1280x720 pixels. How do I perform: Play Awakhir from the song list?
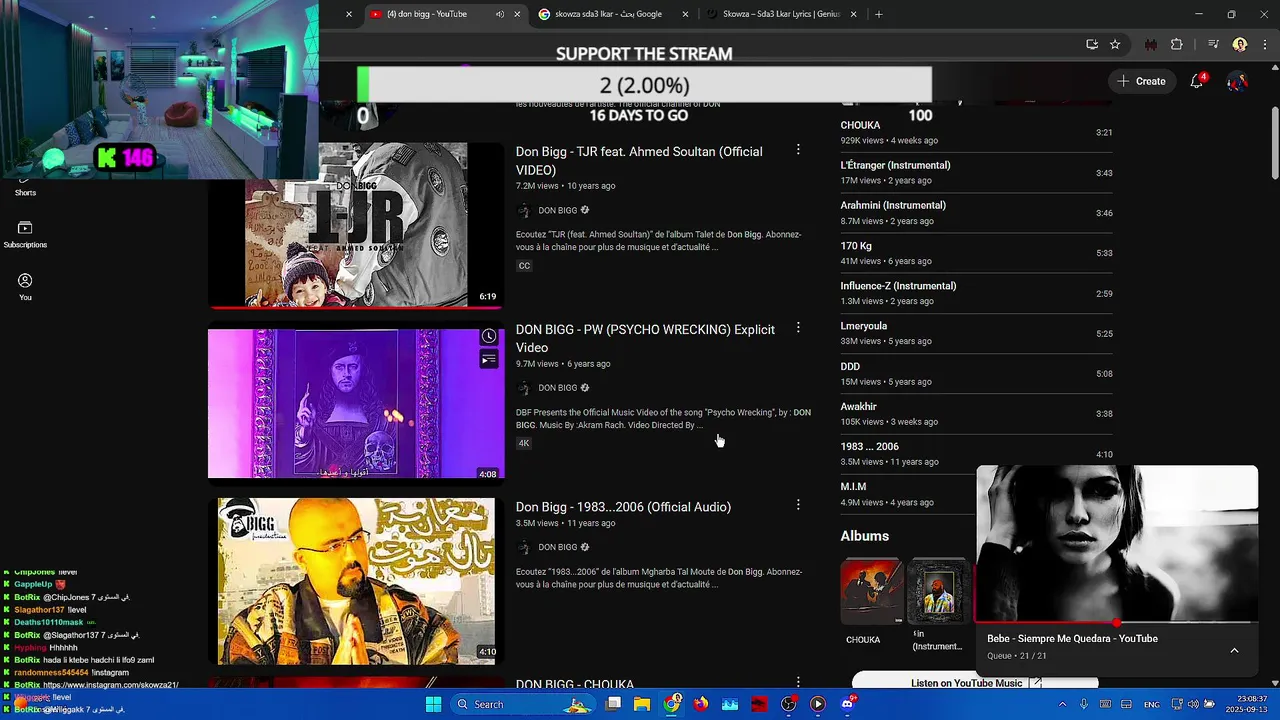pyautogui.click(x=976, y=413)
